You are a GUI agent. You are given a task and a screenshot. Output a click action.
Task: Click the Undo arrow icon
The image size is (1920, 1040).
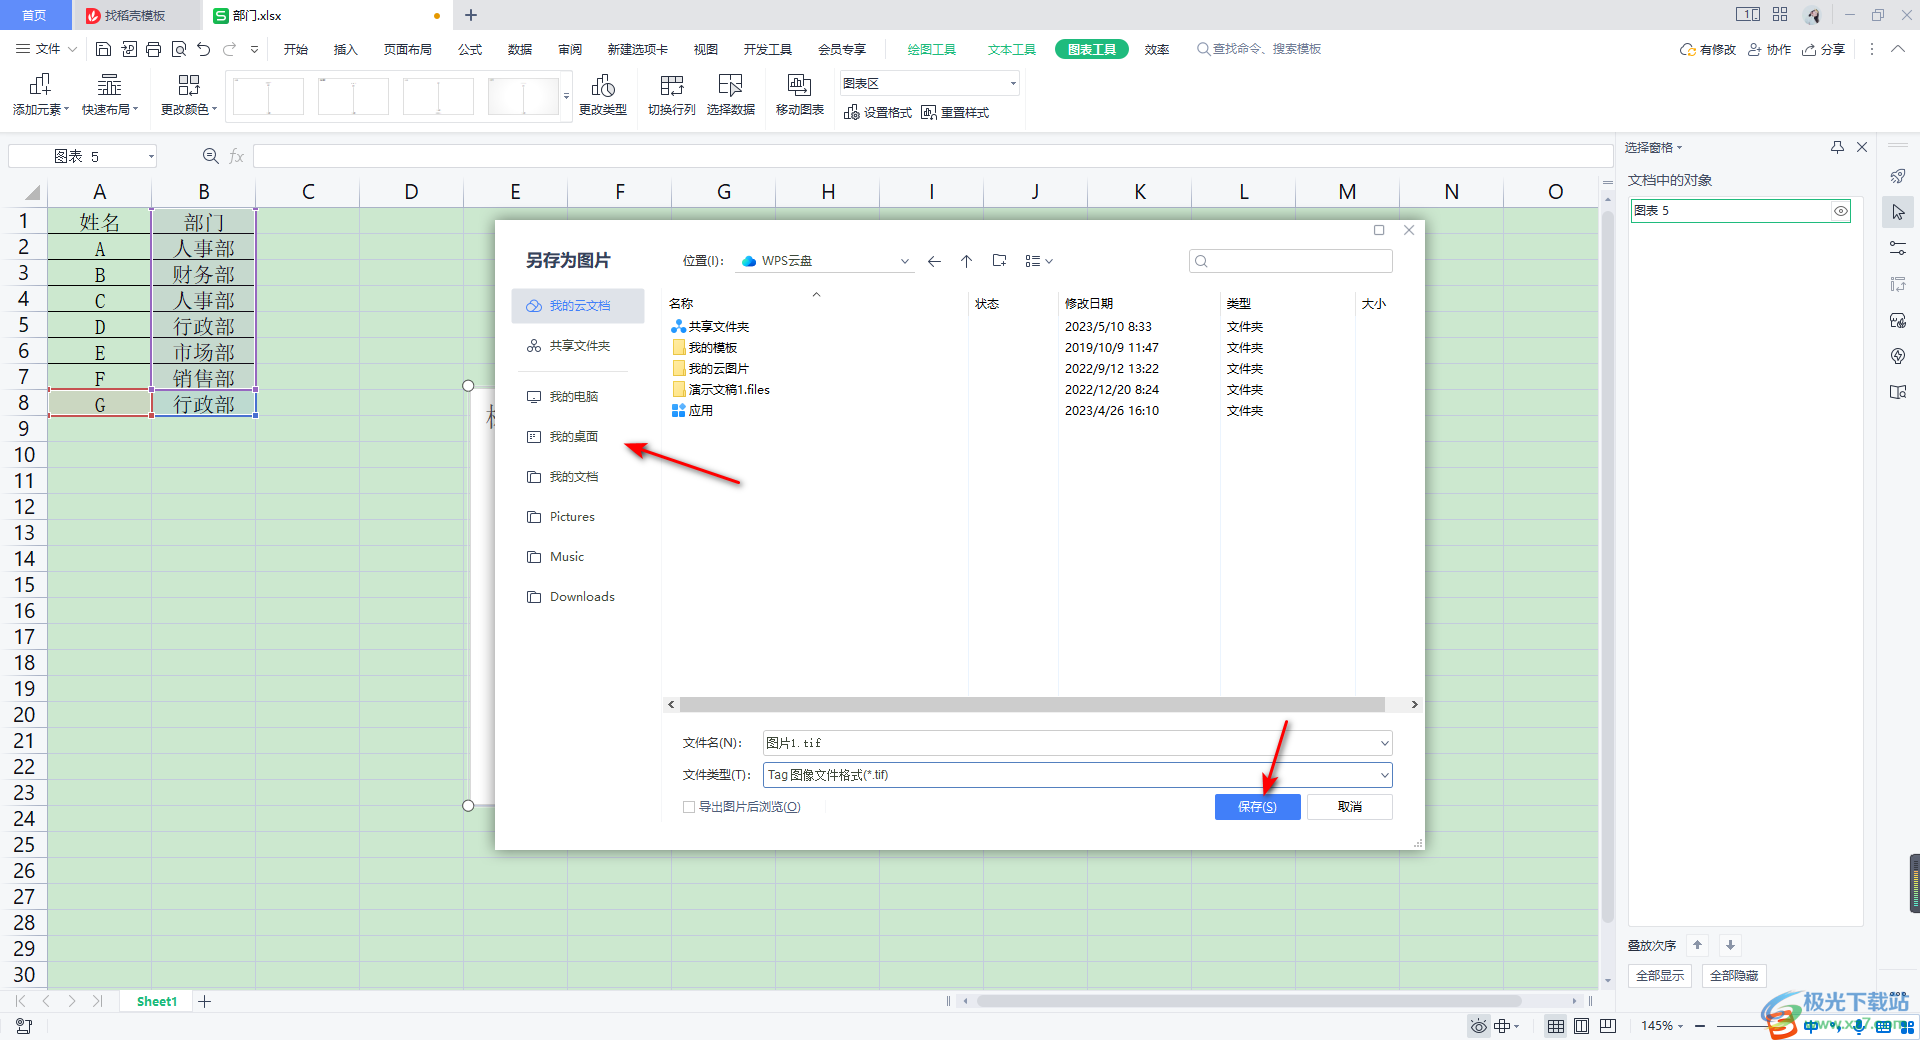(204, 49)
